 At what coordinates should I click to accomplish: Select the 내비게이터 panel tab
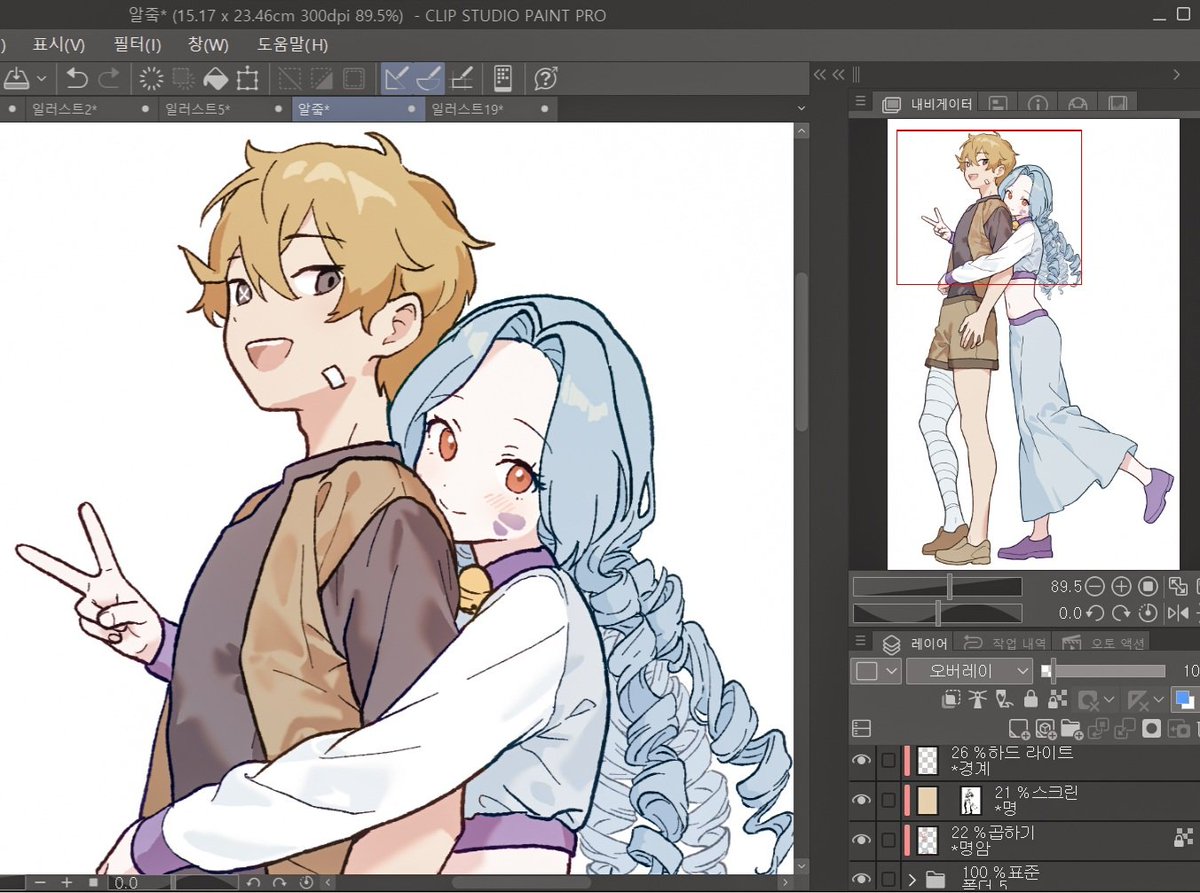(x=926, y=103)
